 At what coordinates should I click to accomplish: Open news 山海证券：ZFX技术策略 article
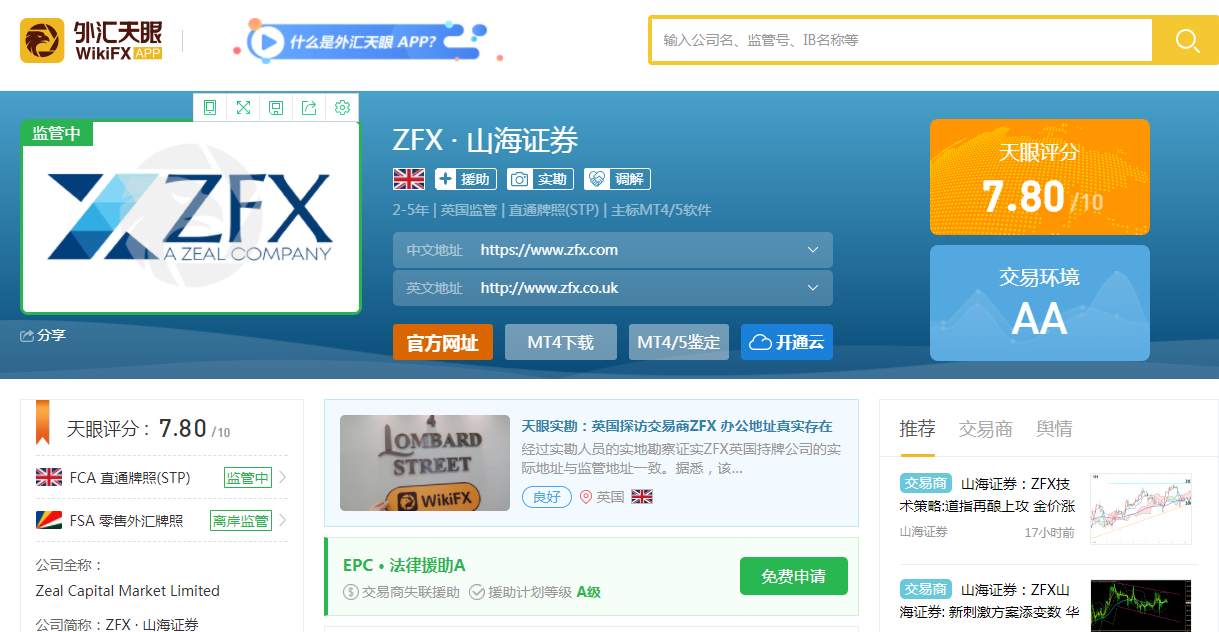(988, 493)
